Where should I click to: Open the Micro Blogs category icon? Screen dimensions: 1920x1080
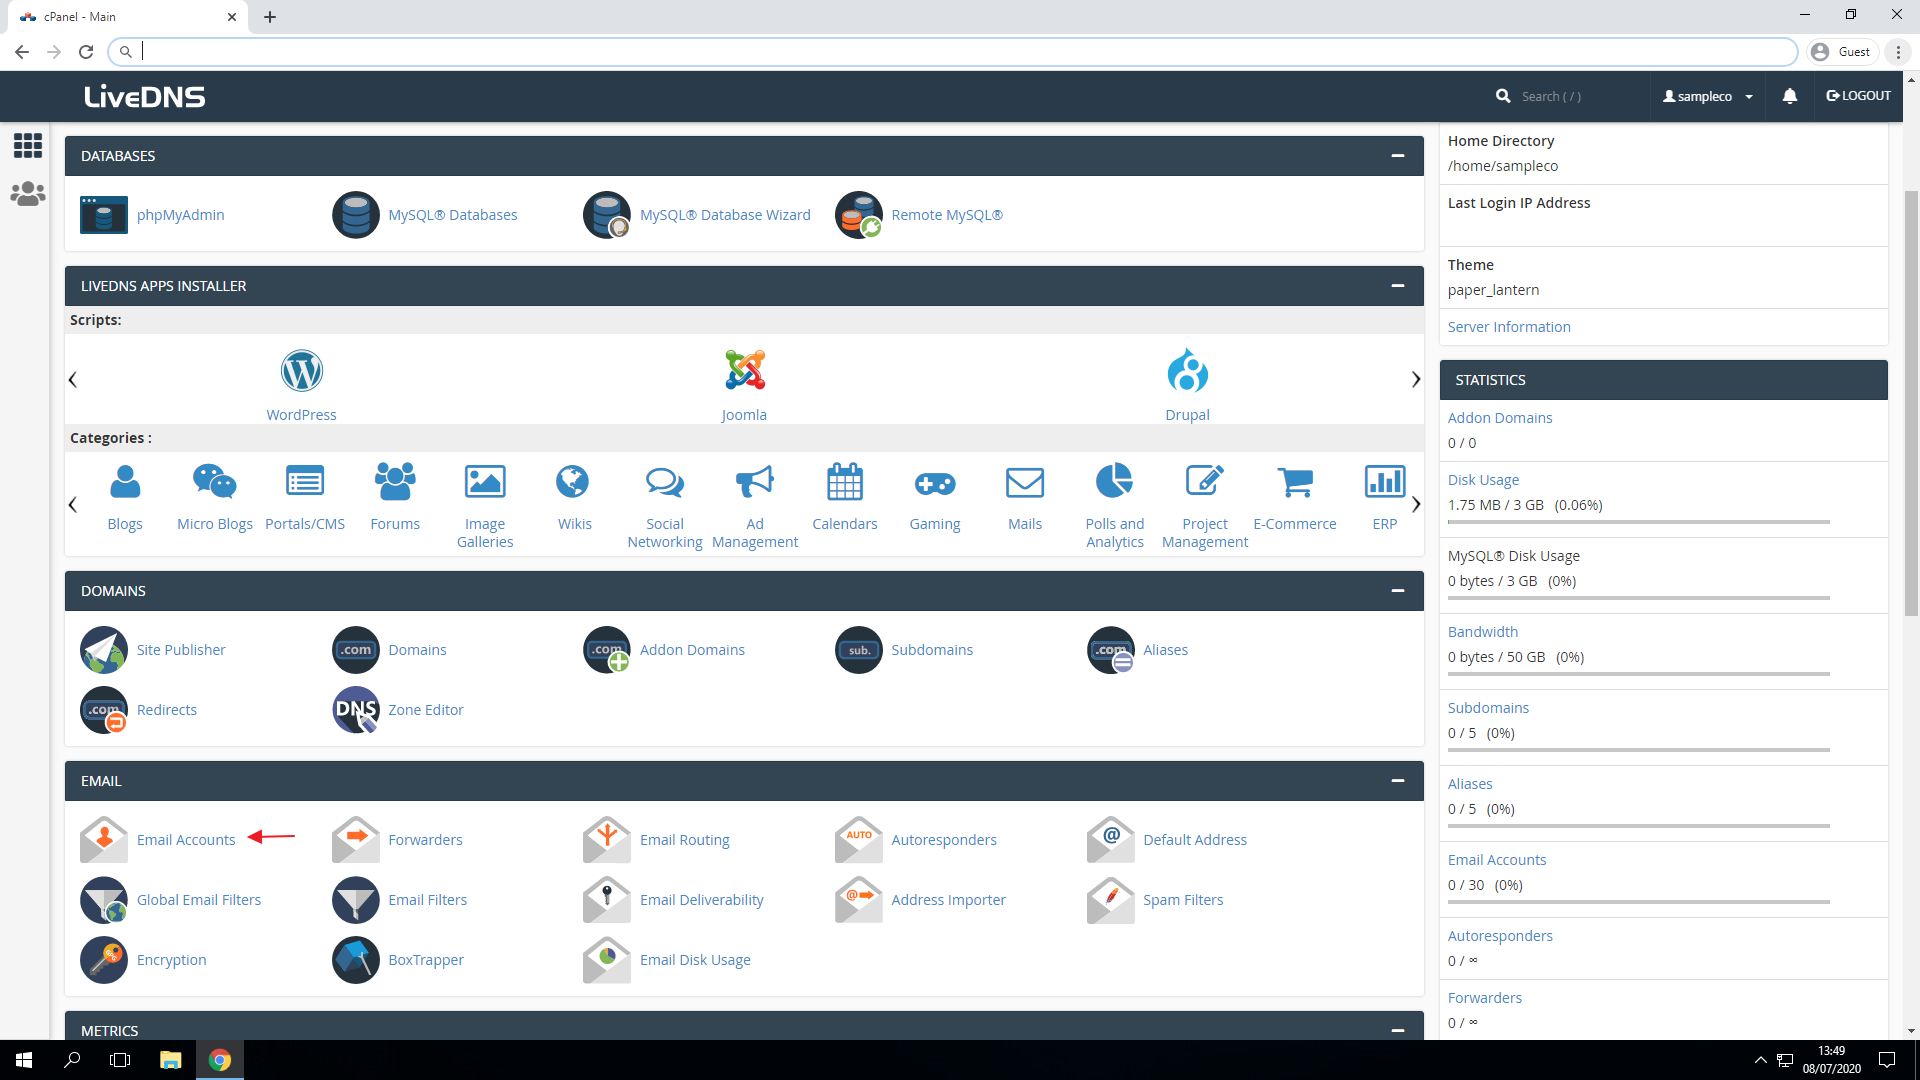click(215, 482)
